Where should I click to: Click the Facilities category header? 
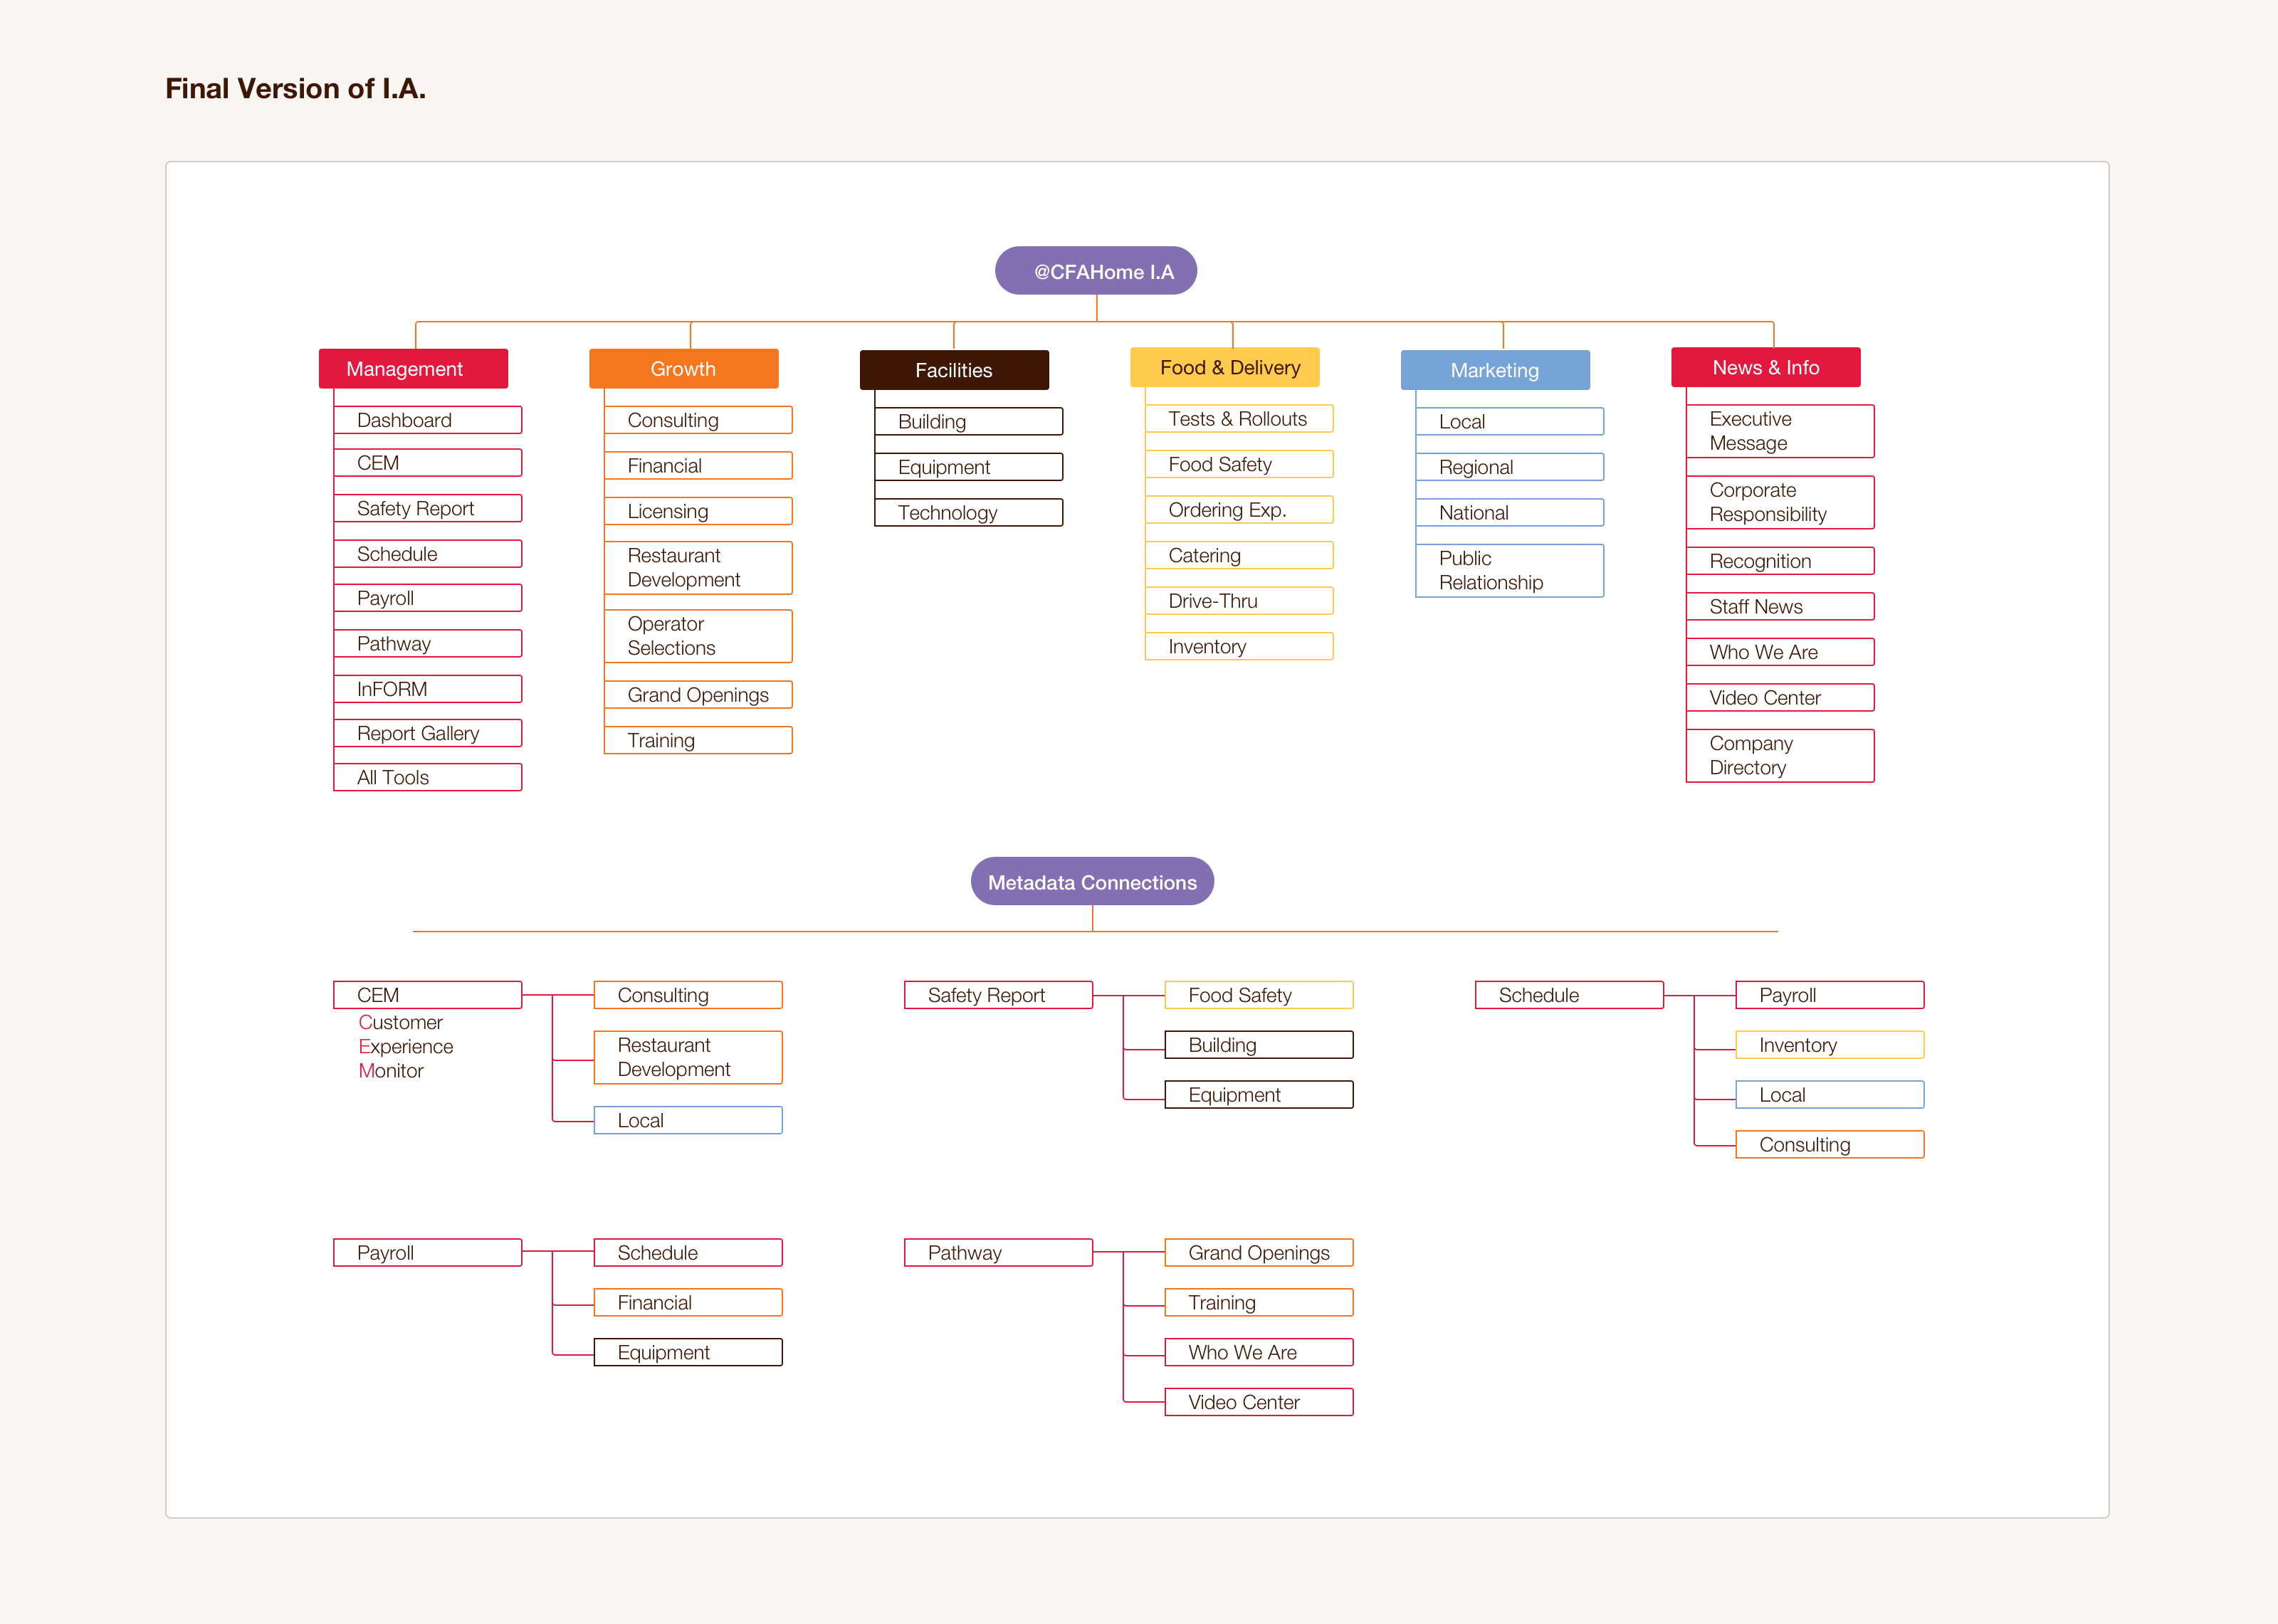[953, 370]
